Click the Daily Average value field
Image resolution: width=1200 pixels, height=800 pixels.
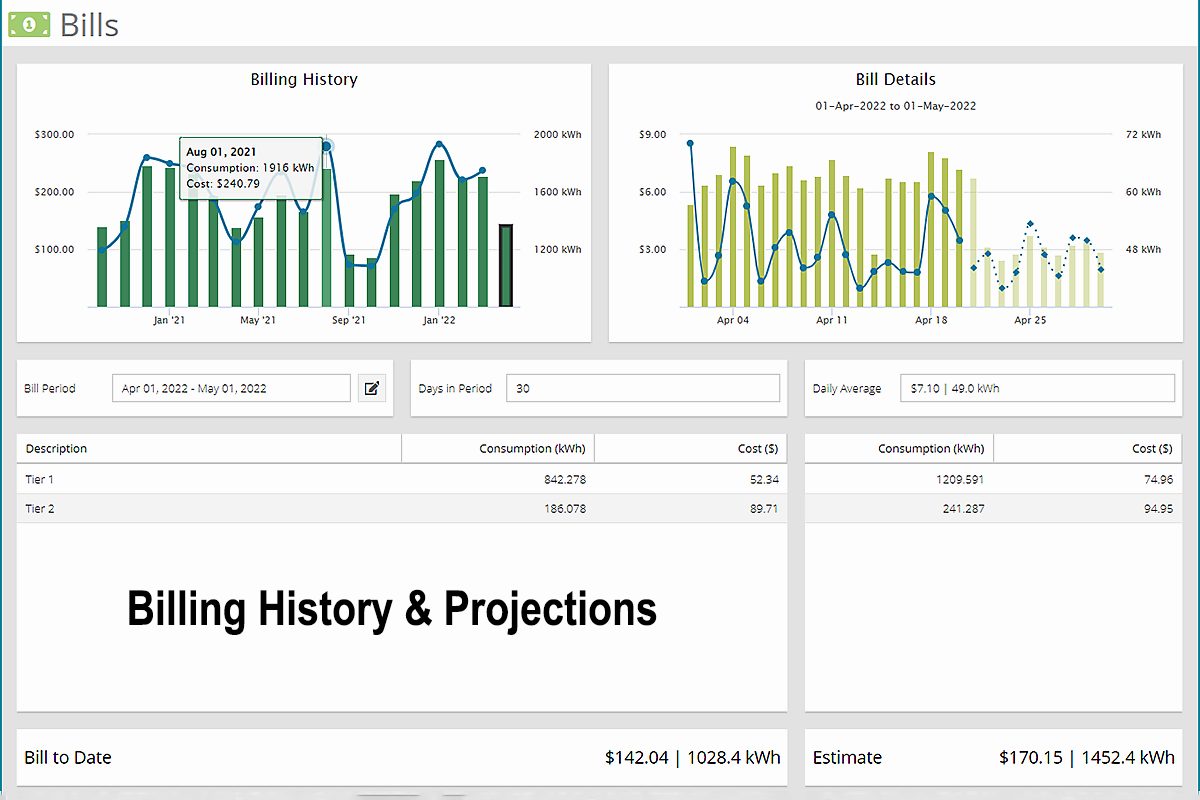pyautogui.click(x=1037, y=388)
